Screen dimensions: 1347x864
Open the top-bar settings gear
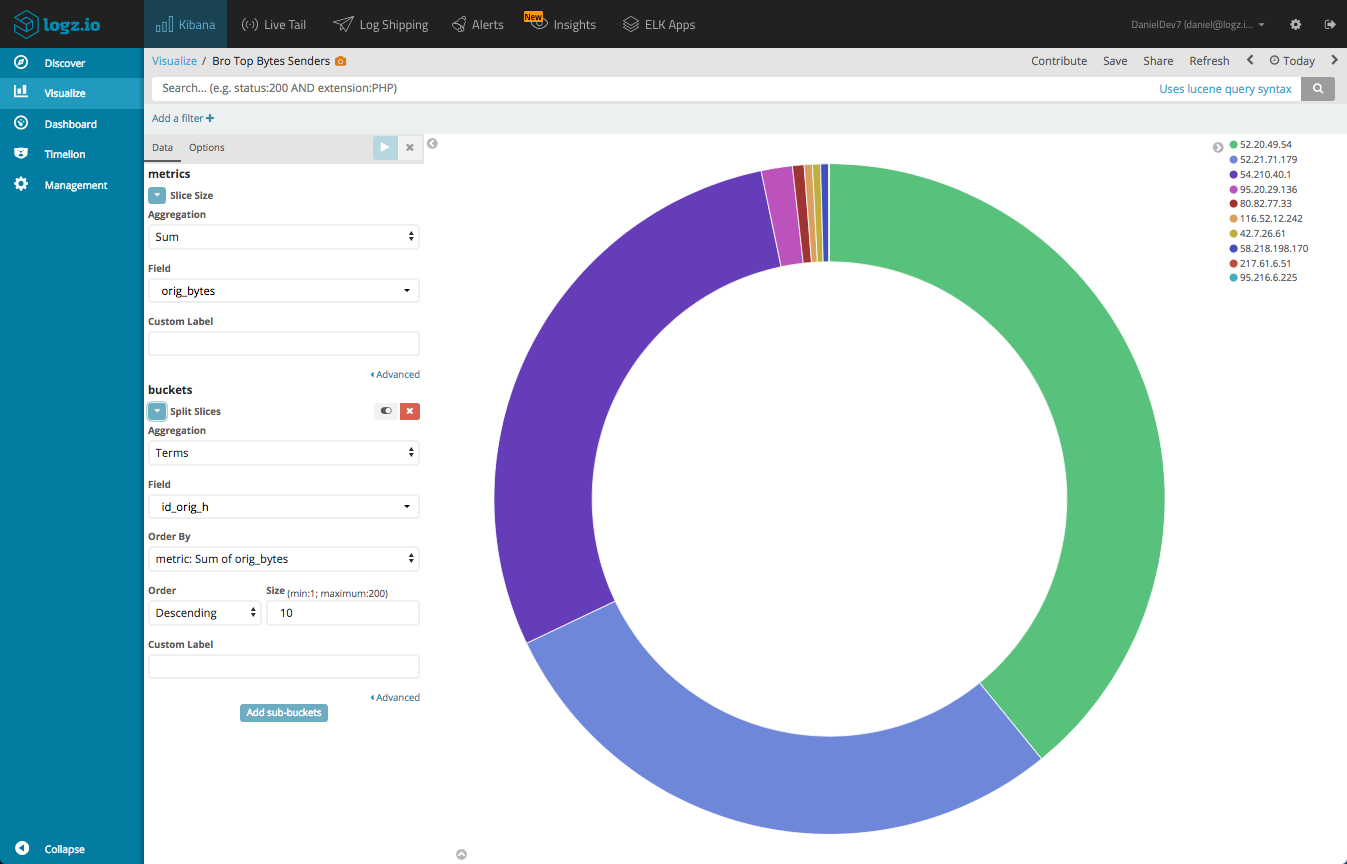coord(1296,24)
